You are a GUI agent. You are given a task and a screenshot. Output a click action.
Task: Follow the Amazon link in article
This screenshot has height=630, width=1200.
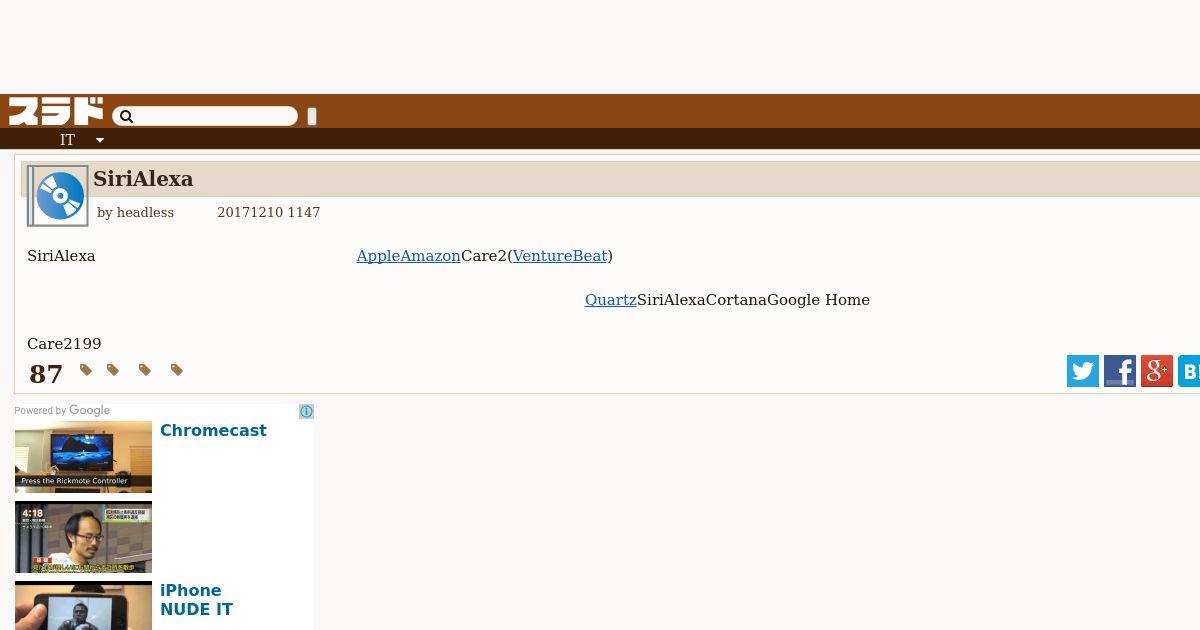tap(430, 256)
